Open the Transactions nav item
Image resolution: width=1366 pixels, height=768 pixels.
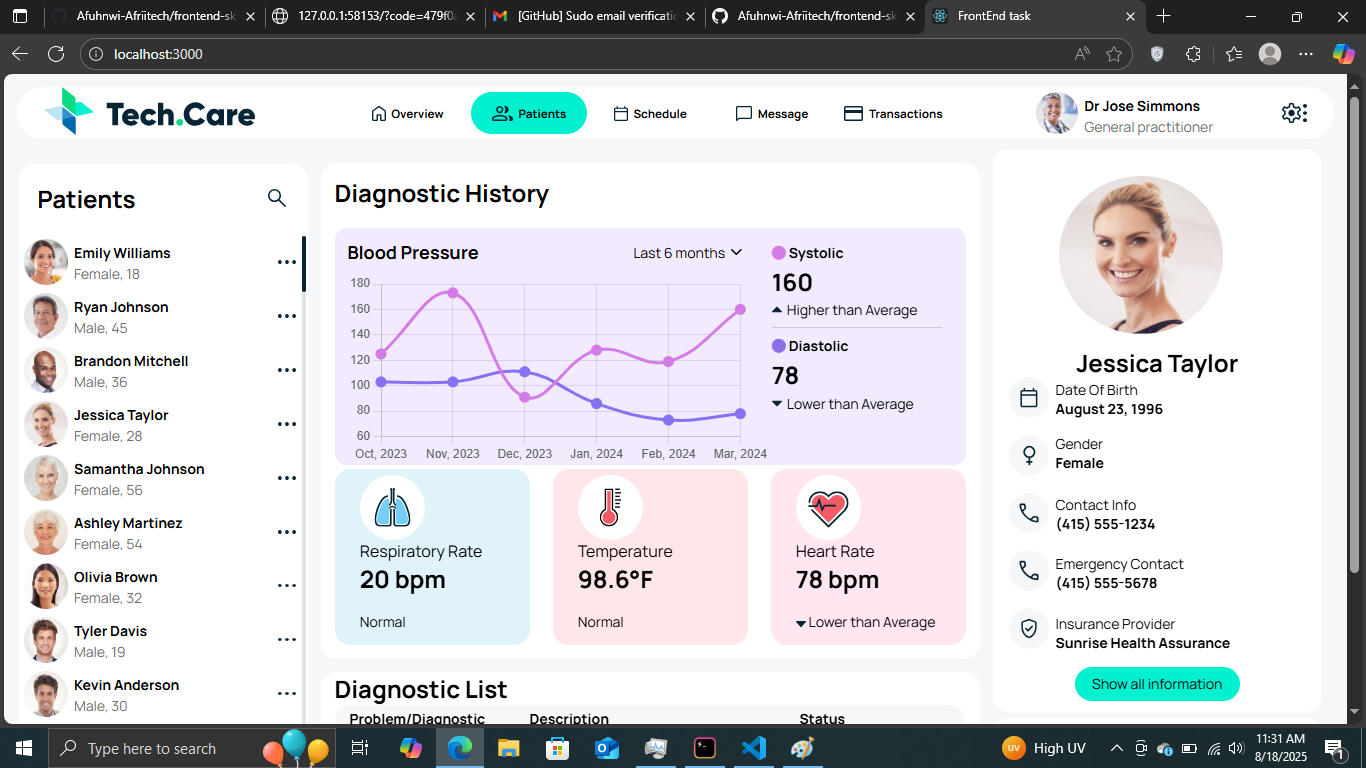pyautogui.click(x=893, y=114)
